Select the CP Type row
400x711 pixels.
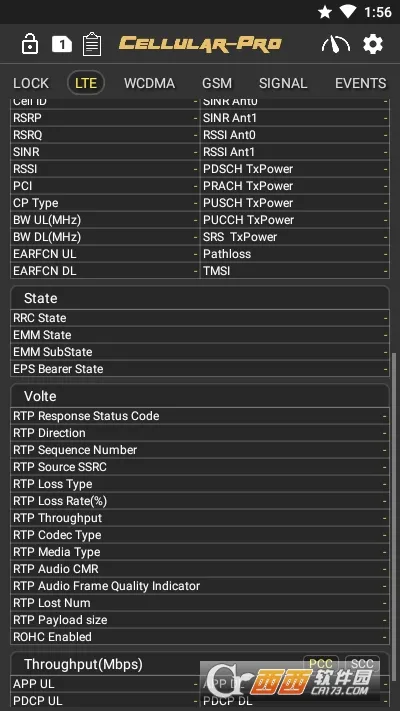(x=105, y=203)
